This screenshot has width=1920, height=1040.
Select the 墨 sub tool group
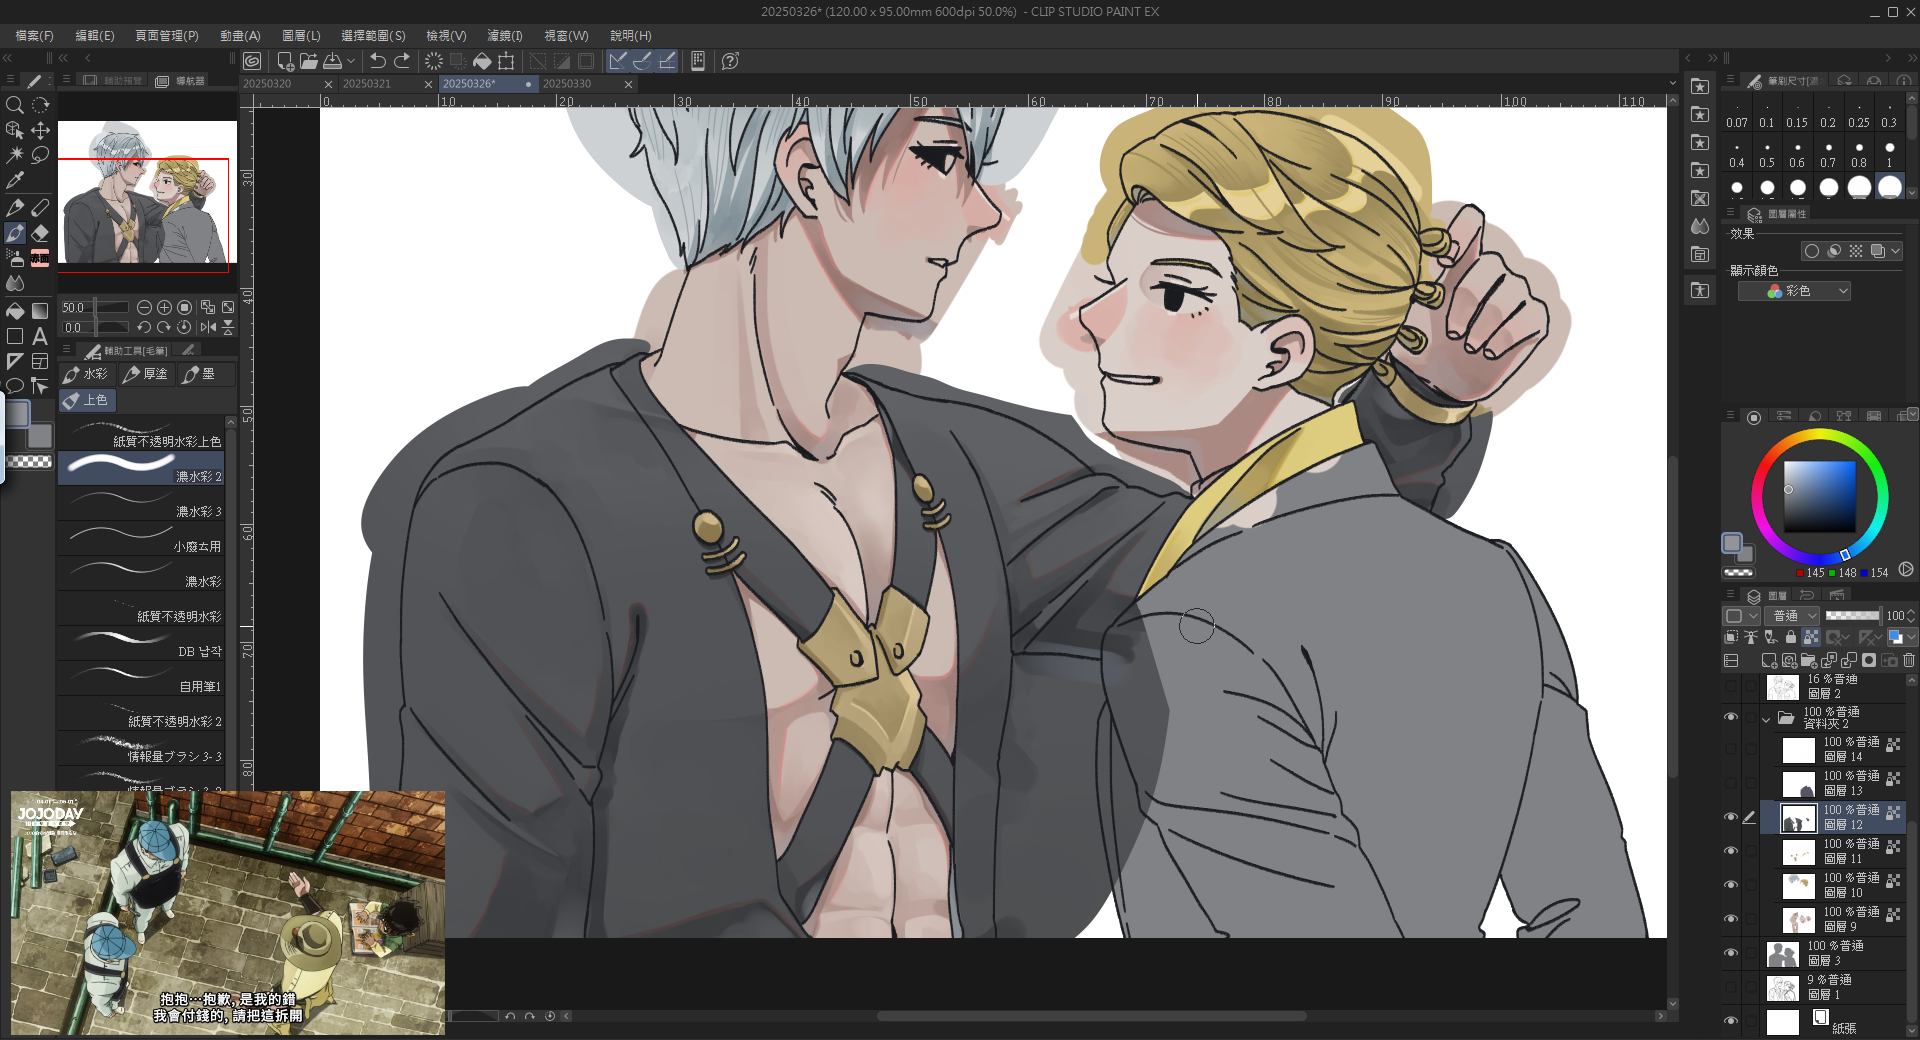tap(205, 374)
